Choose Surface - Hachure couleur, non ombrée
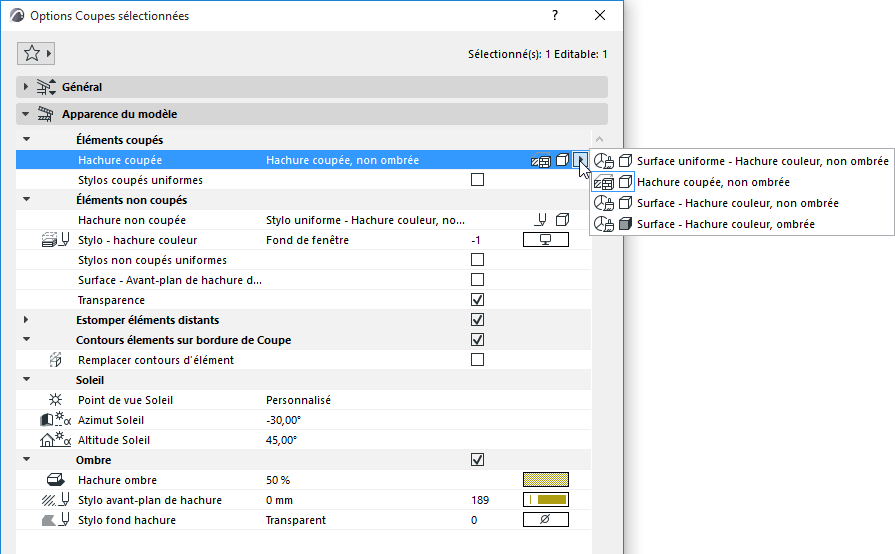Viewport: 895px width, 554px height. pos(741,203)
